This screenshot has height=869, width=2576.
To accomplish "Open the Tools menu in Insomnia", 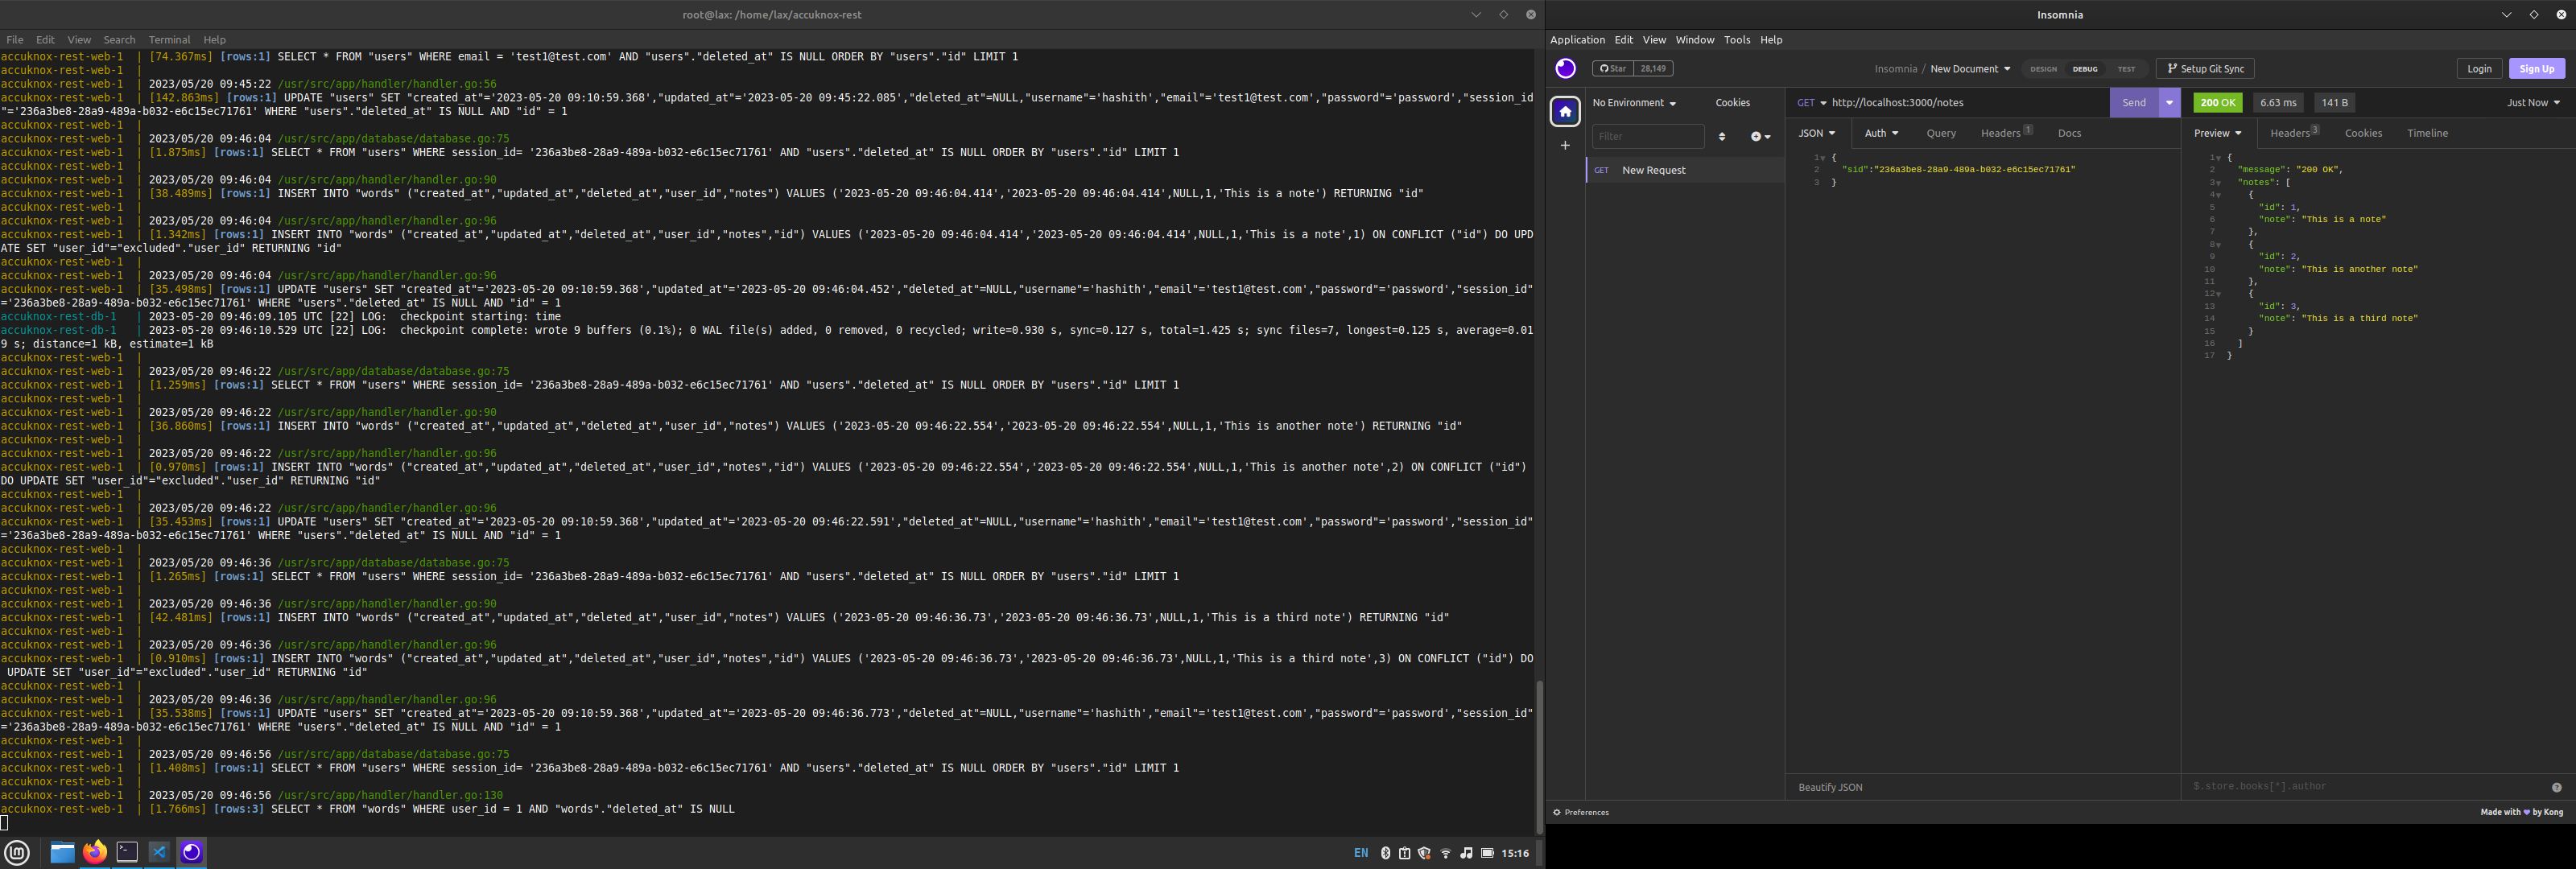I will pos(1737,40).
